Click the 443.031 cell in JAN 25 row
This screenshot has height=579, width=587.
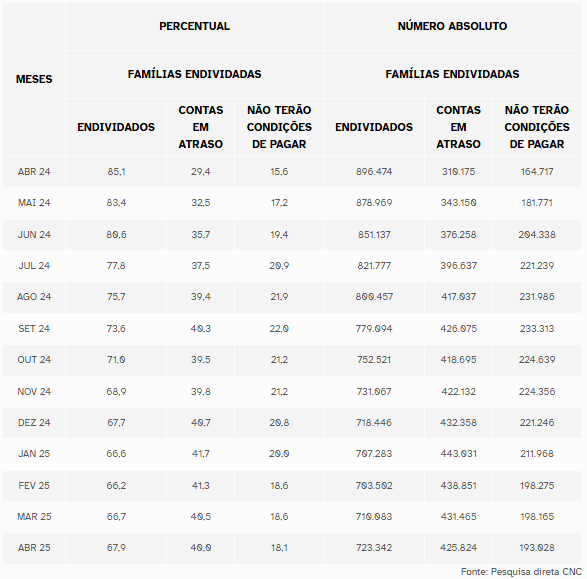[458, 454]
